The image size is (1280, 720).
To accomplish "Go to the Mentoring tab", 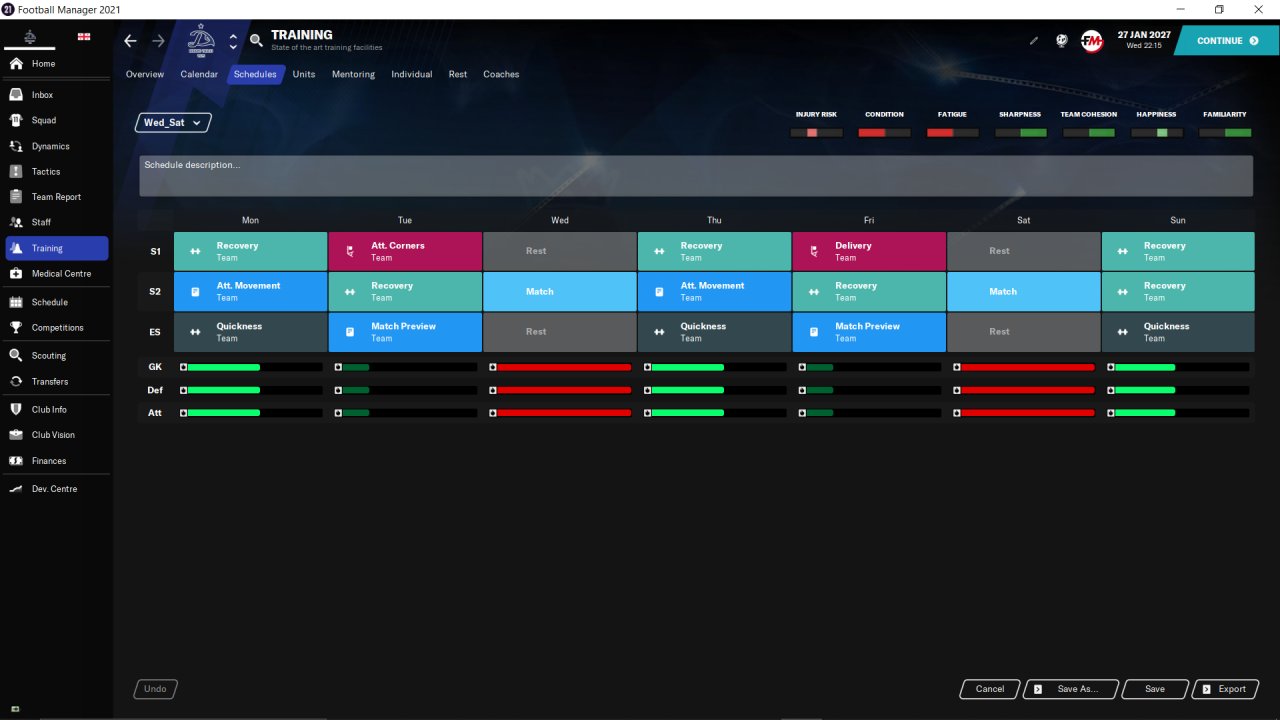I will 353,74.
